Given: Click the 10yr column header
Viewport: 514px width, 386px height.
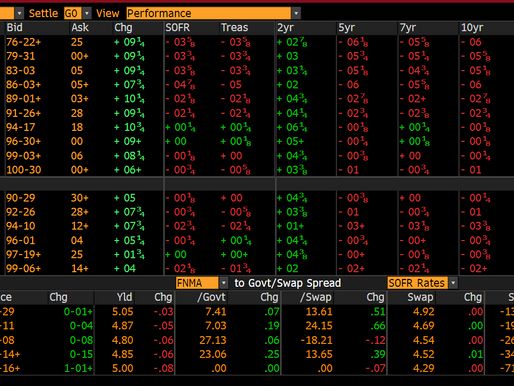Looking at the screenshot, I should click(x=472, y=27).
